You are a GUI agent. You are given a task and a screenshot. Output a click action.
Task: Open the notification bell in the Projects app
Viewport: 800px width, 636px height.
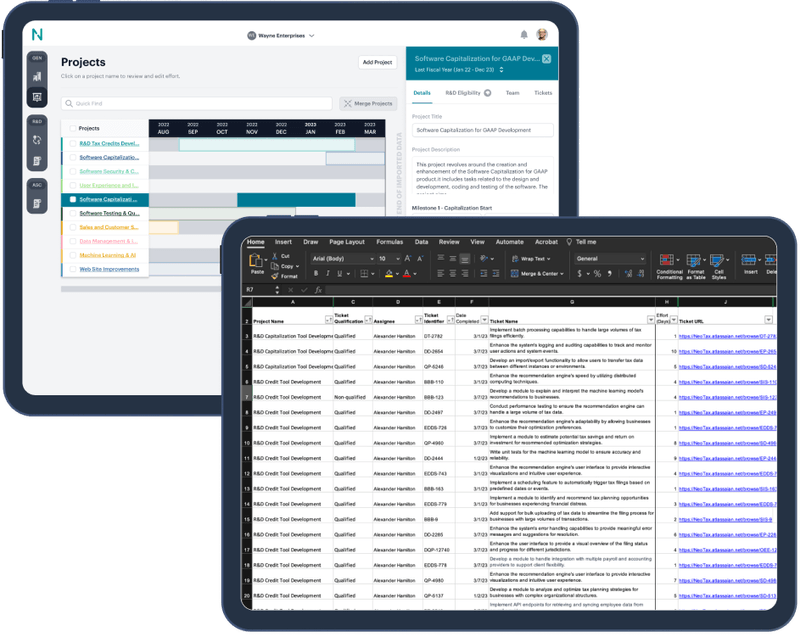tap(524, 33)
